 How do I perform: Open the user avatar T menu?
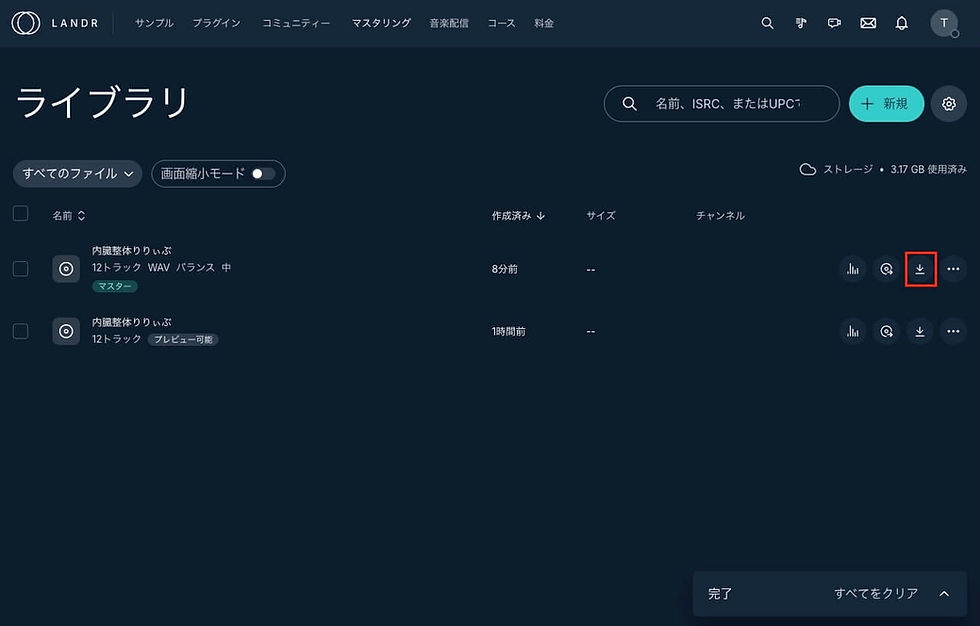(x=944, y=23)
